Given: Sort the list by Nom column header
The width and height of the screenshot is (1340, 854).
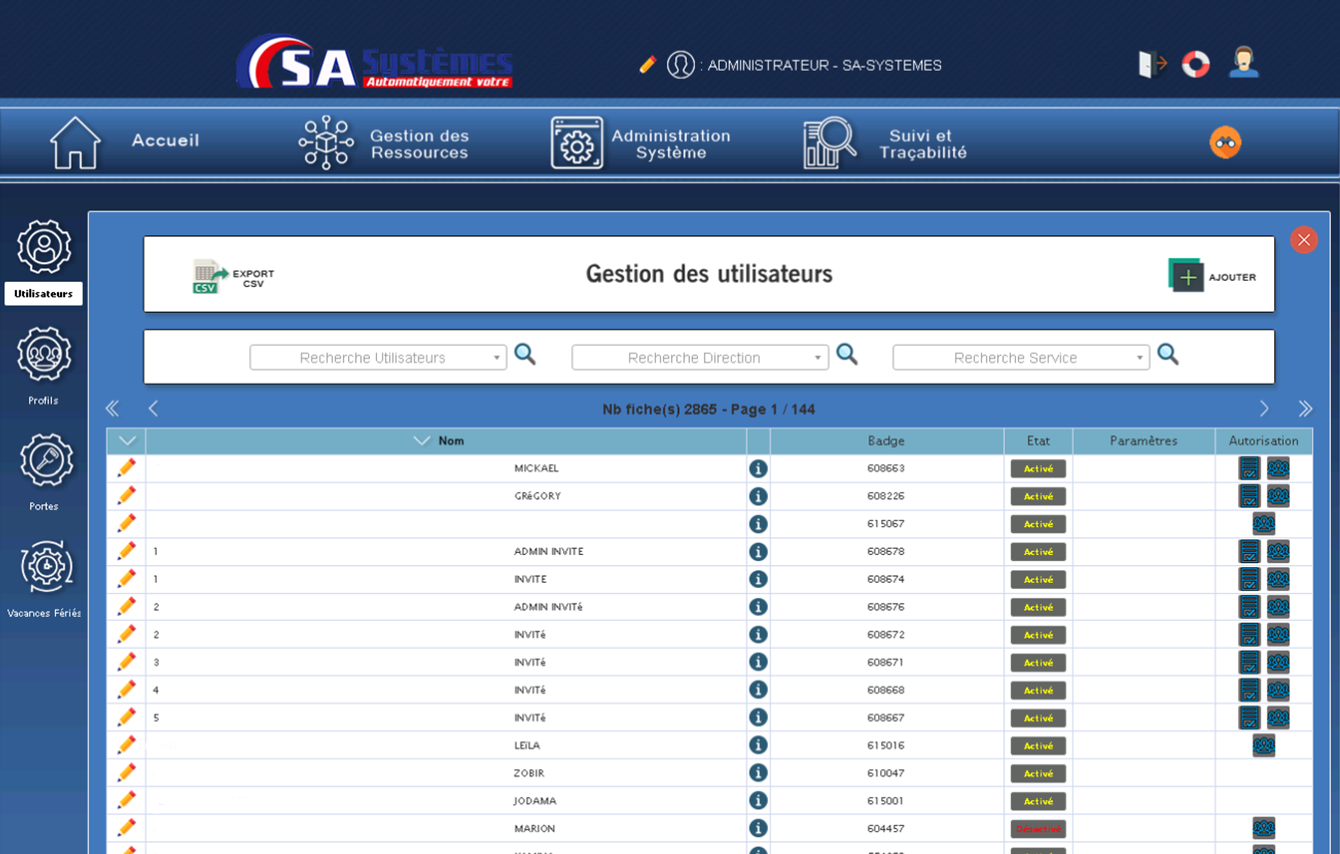Looking at the screenshot, I should (450, 441).
